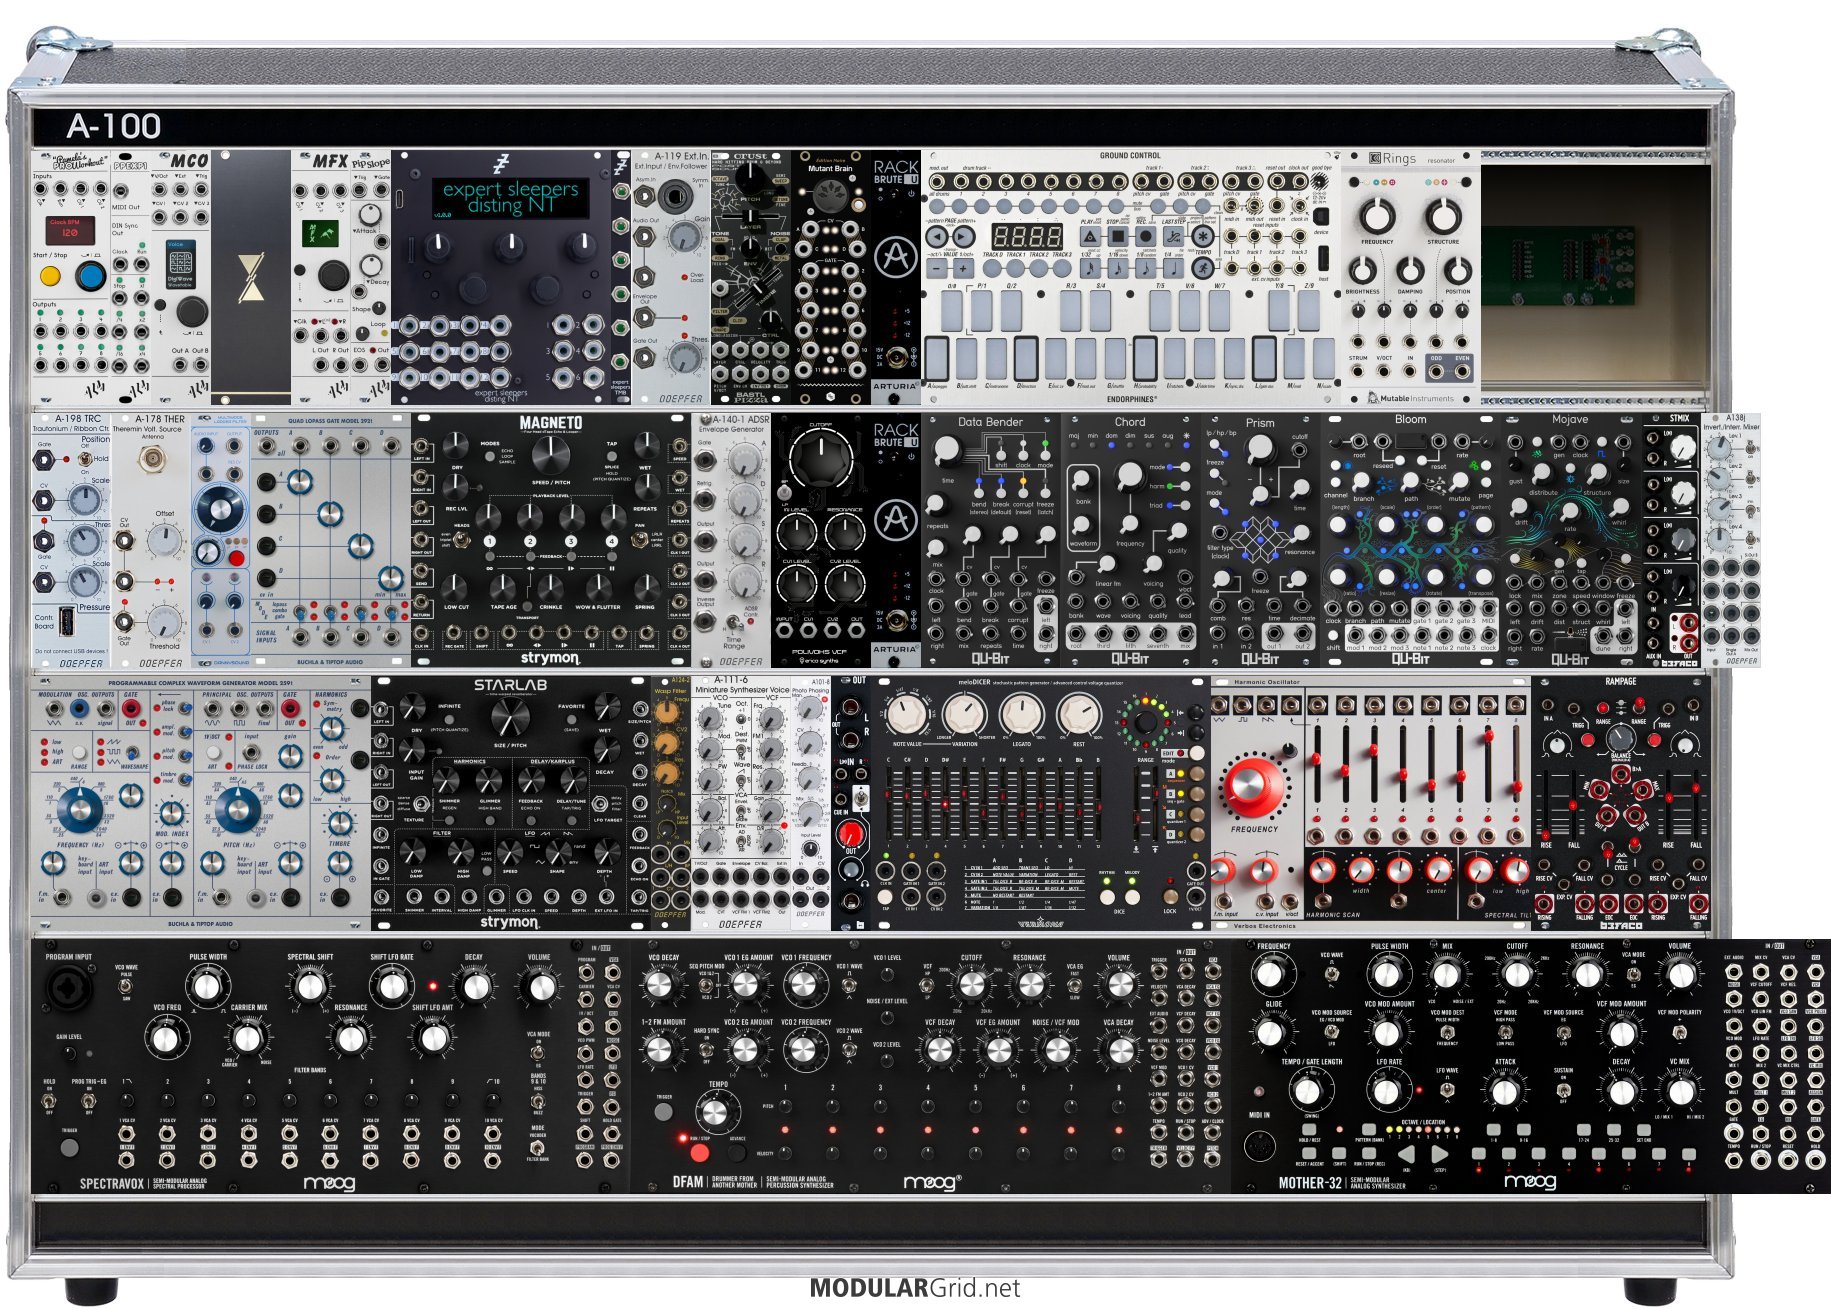Click the Mother-32 right arrow STEP button

coord(1440,1156)
